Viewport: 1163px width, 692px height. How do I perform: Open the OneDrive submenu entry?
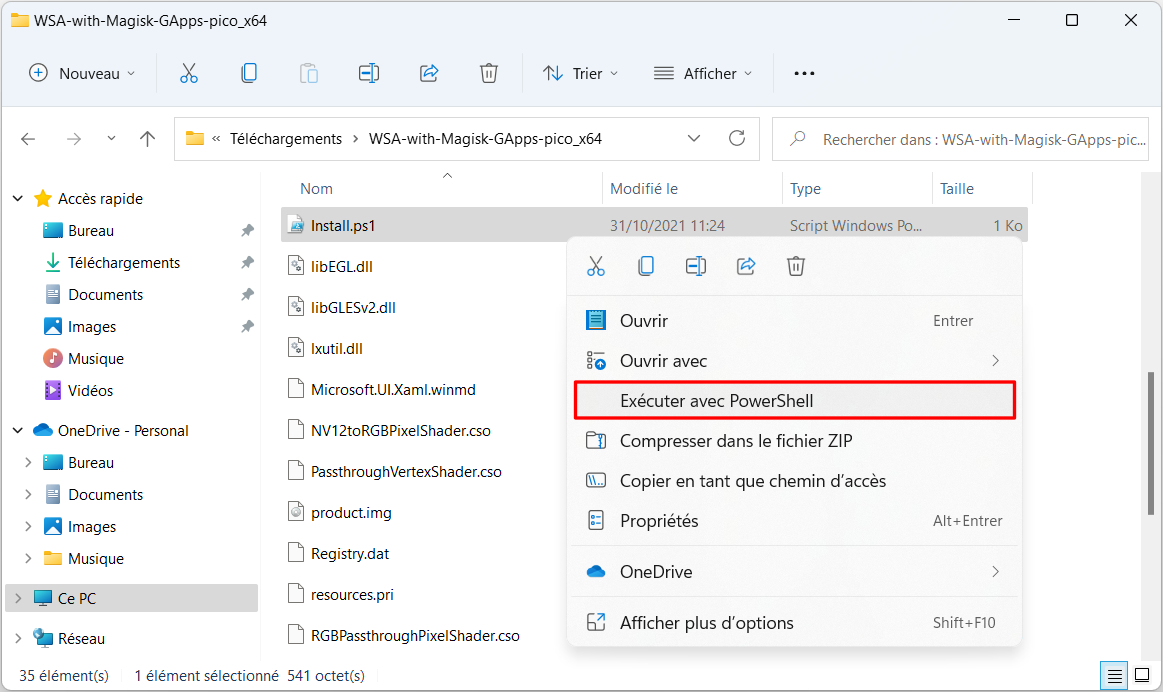(x=794, y=571)
